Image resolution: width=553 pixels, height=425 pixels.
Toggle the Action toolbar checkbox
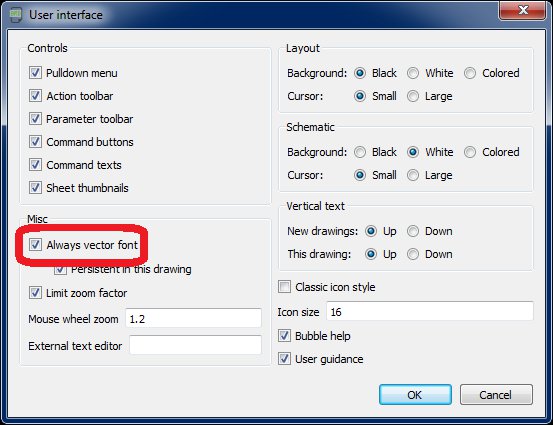click(35, 96)
